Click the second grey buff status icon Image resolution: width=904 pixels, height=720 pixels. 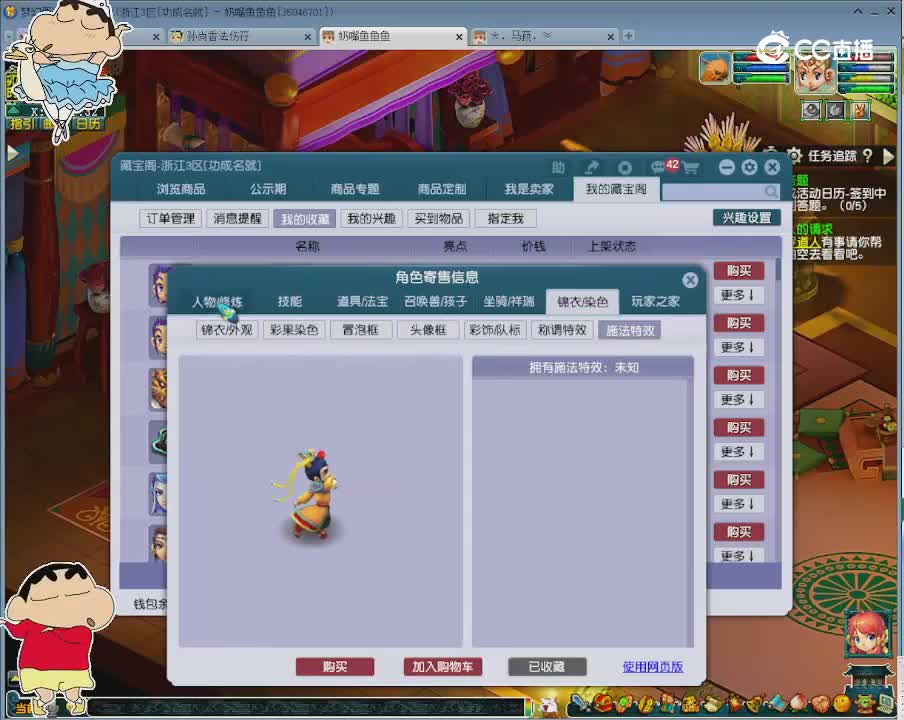[835, 110]
